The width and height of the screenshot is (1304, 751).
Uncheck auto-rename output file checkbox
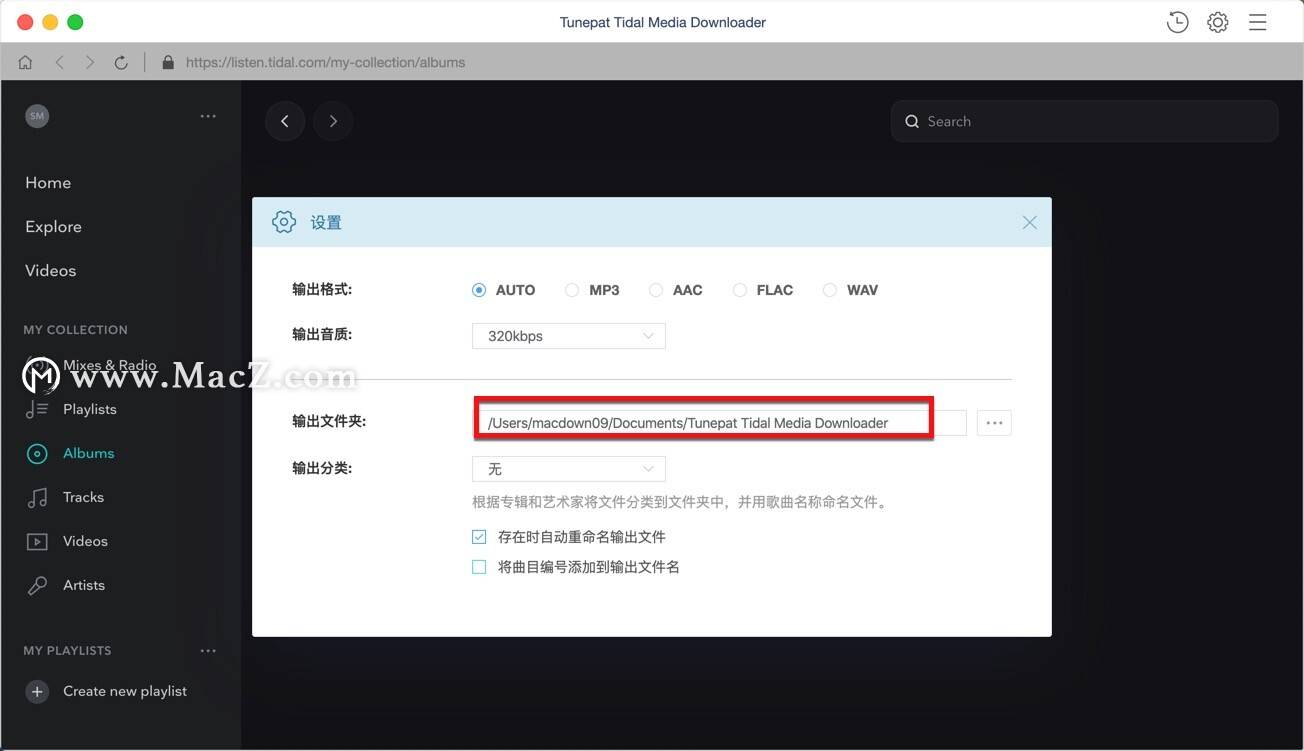(x=479, y=537)
